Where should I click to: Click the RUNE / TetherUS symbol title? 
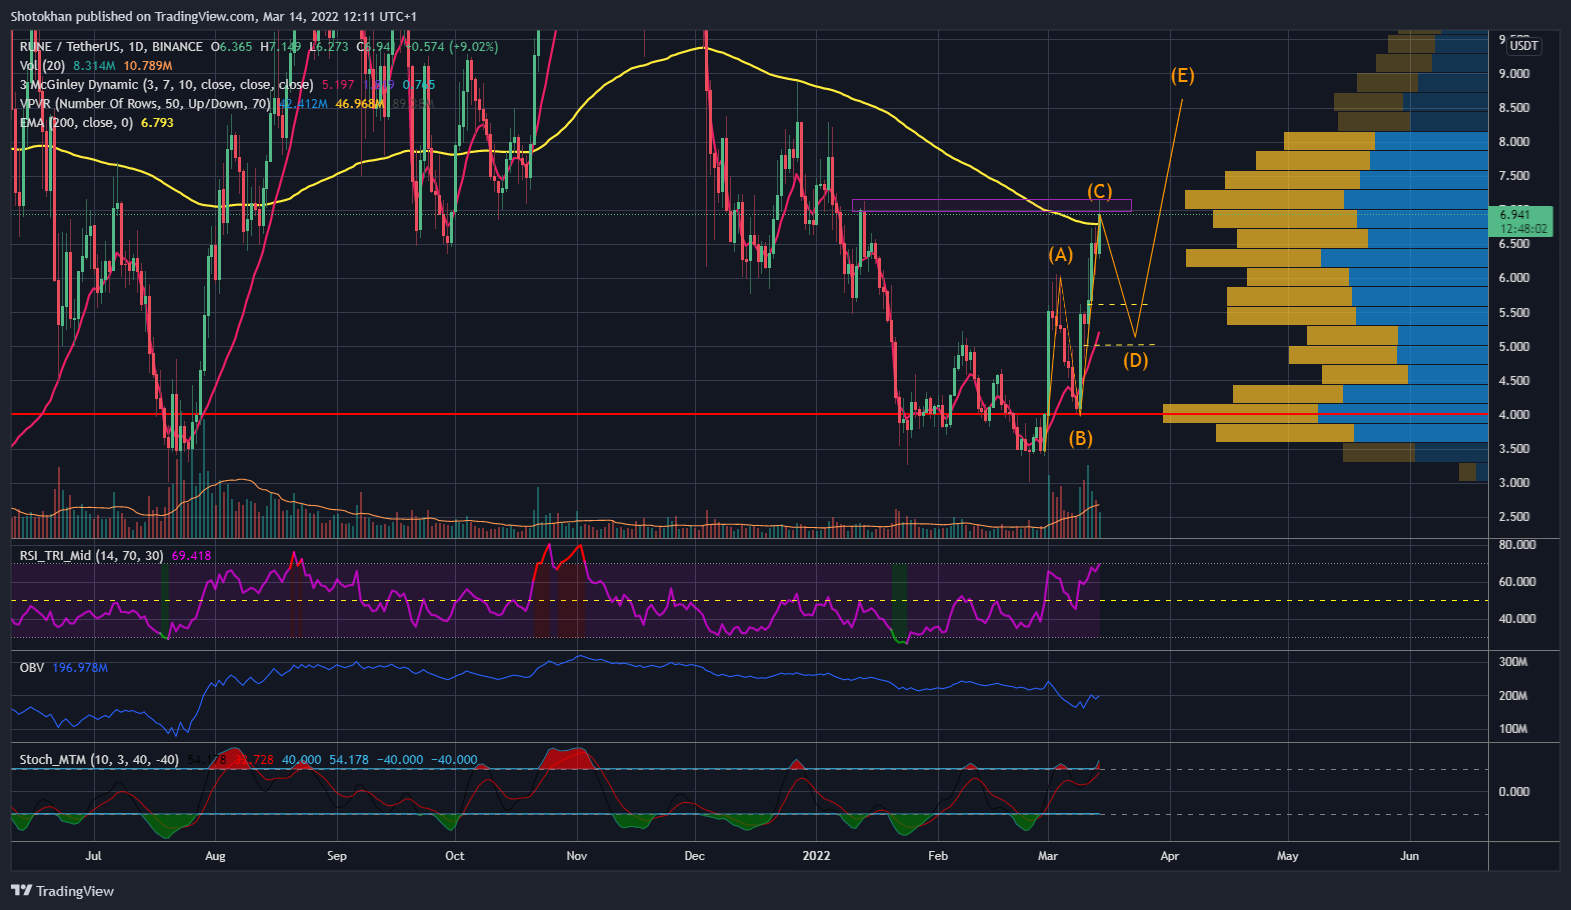111,47
